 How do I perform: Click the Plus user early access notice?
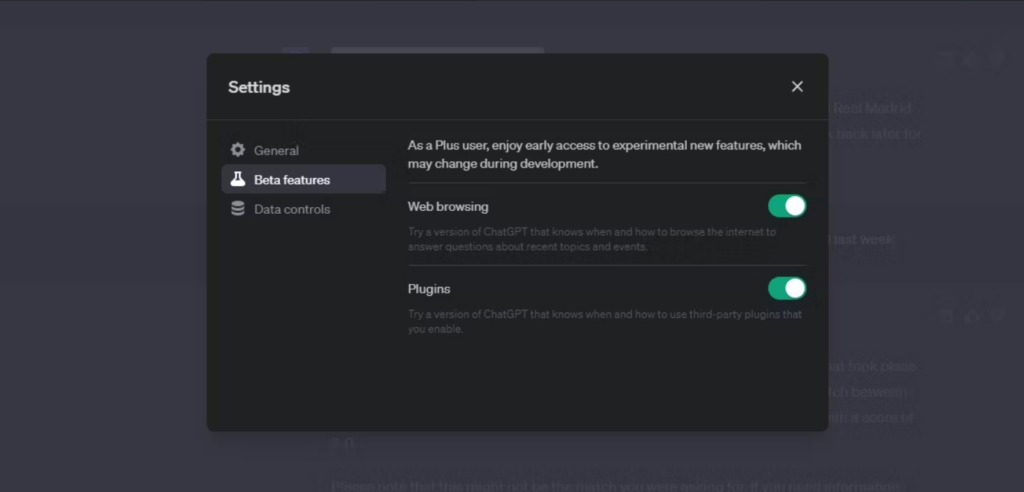click(604, 154)
